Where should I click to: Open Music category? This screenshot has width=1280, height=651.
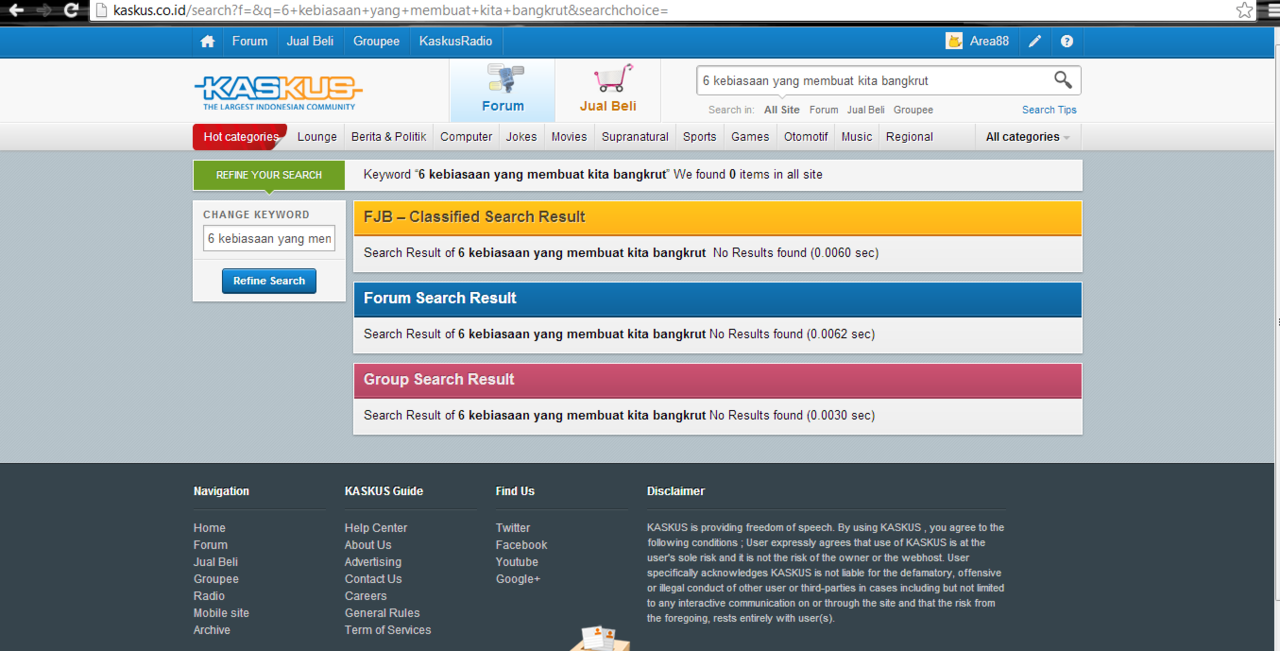(x=857, y=137)
